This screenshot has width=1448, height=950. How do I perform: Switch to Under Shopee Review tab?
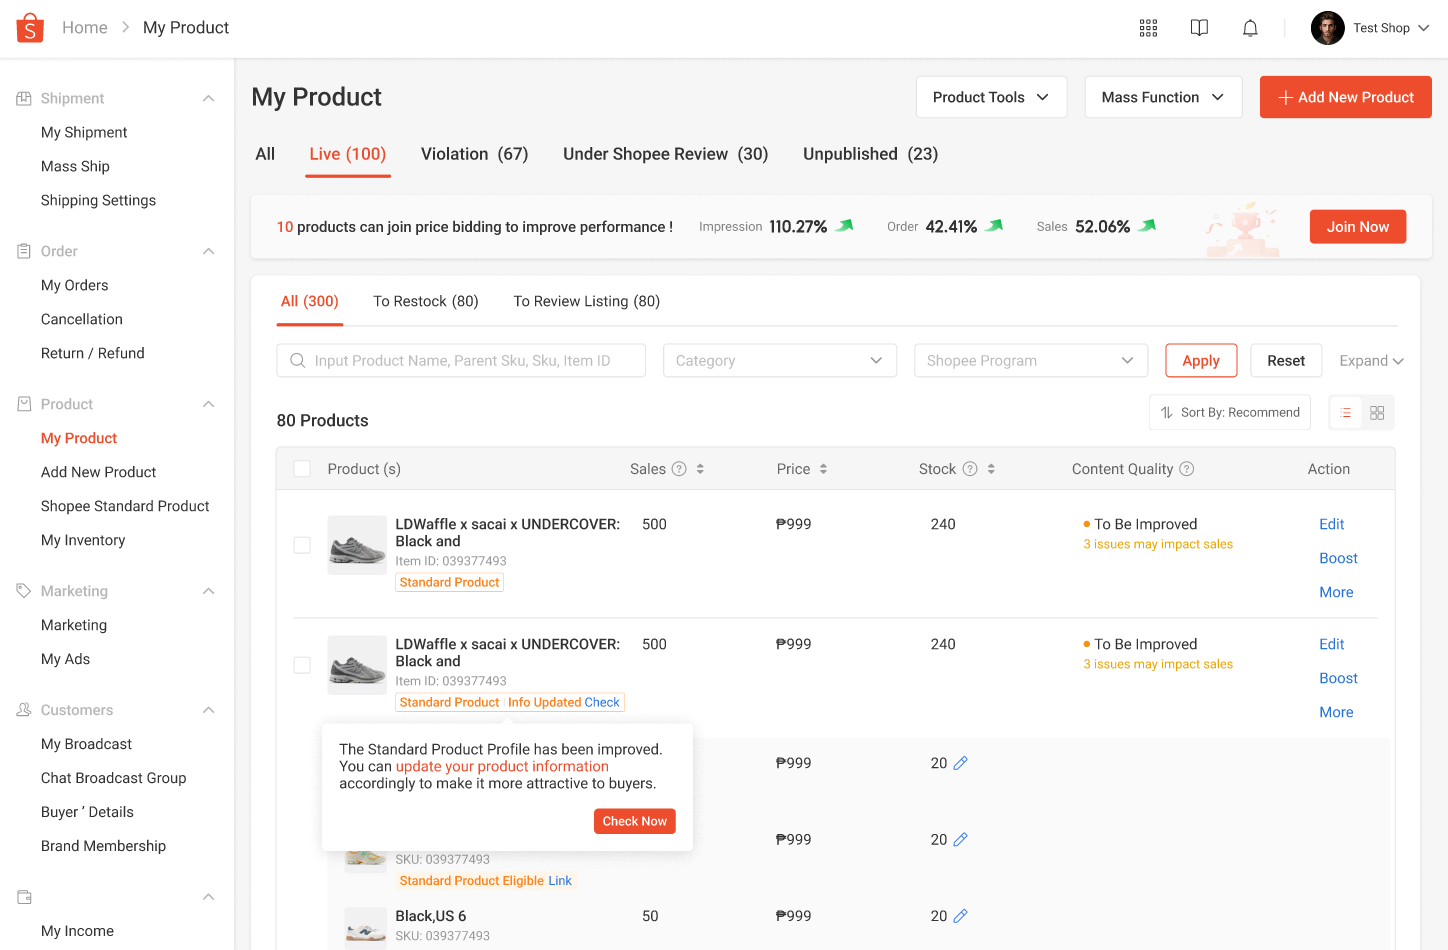pyautogui.click(x=666, y=154)
